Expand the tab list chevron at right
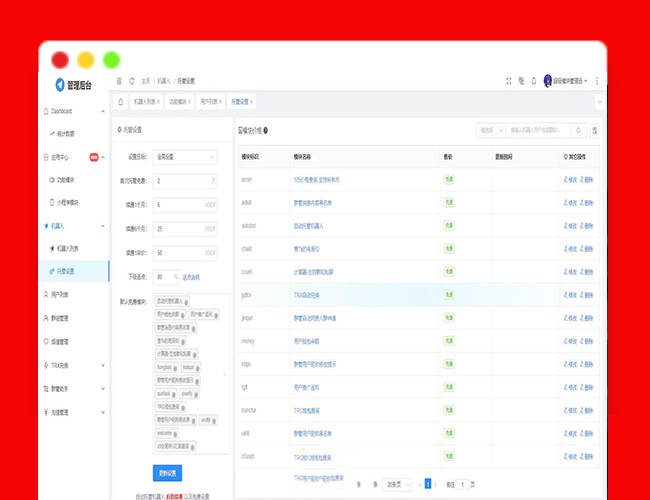Image resolution: width=650 pixels, height=500 pixels. click(x=599, y=101)
